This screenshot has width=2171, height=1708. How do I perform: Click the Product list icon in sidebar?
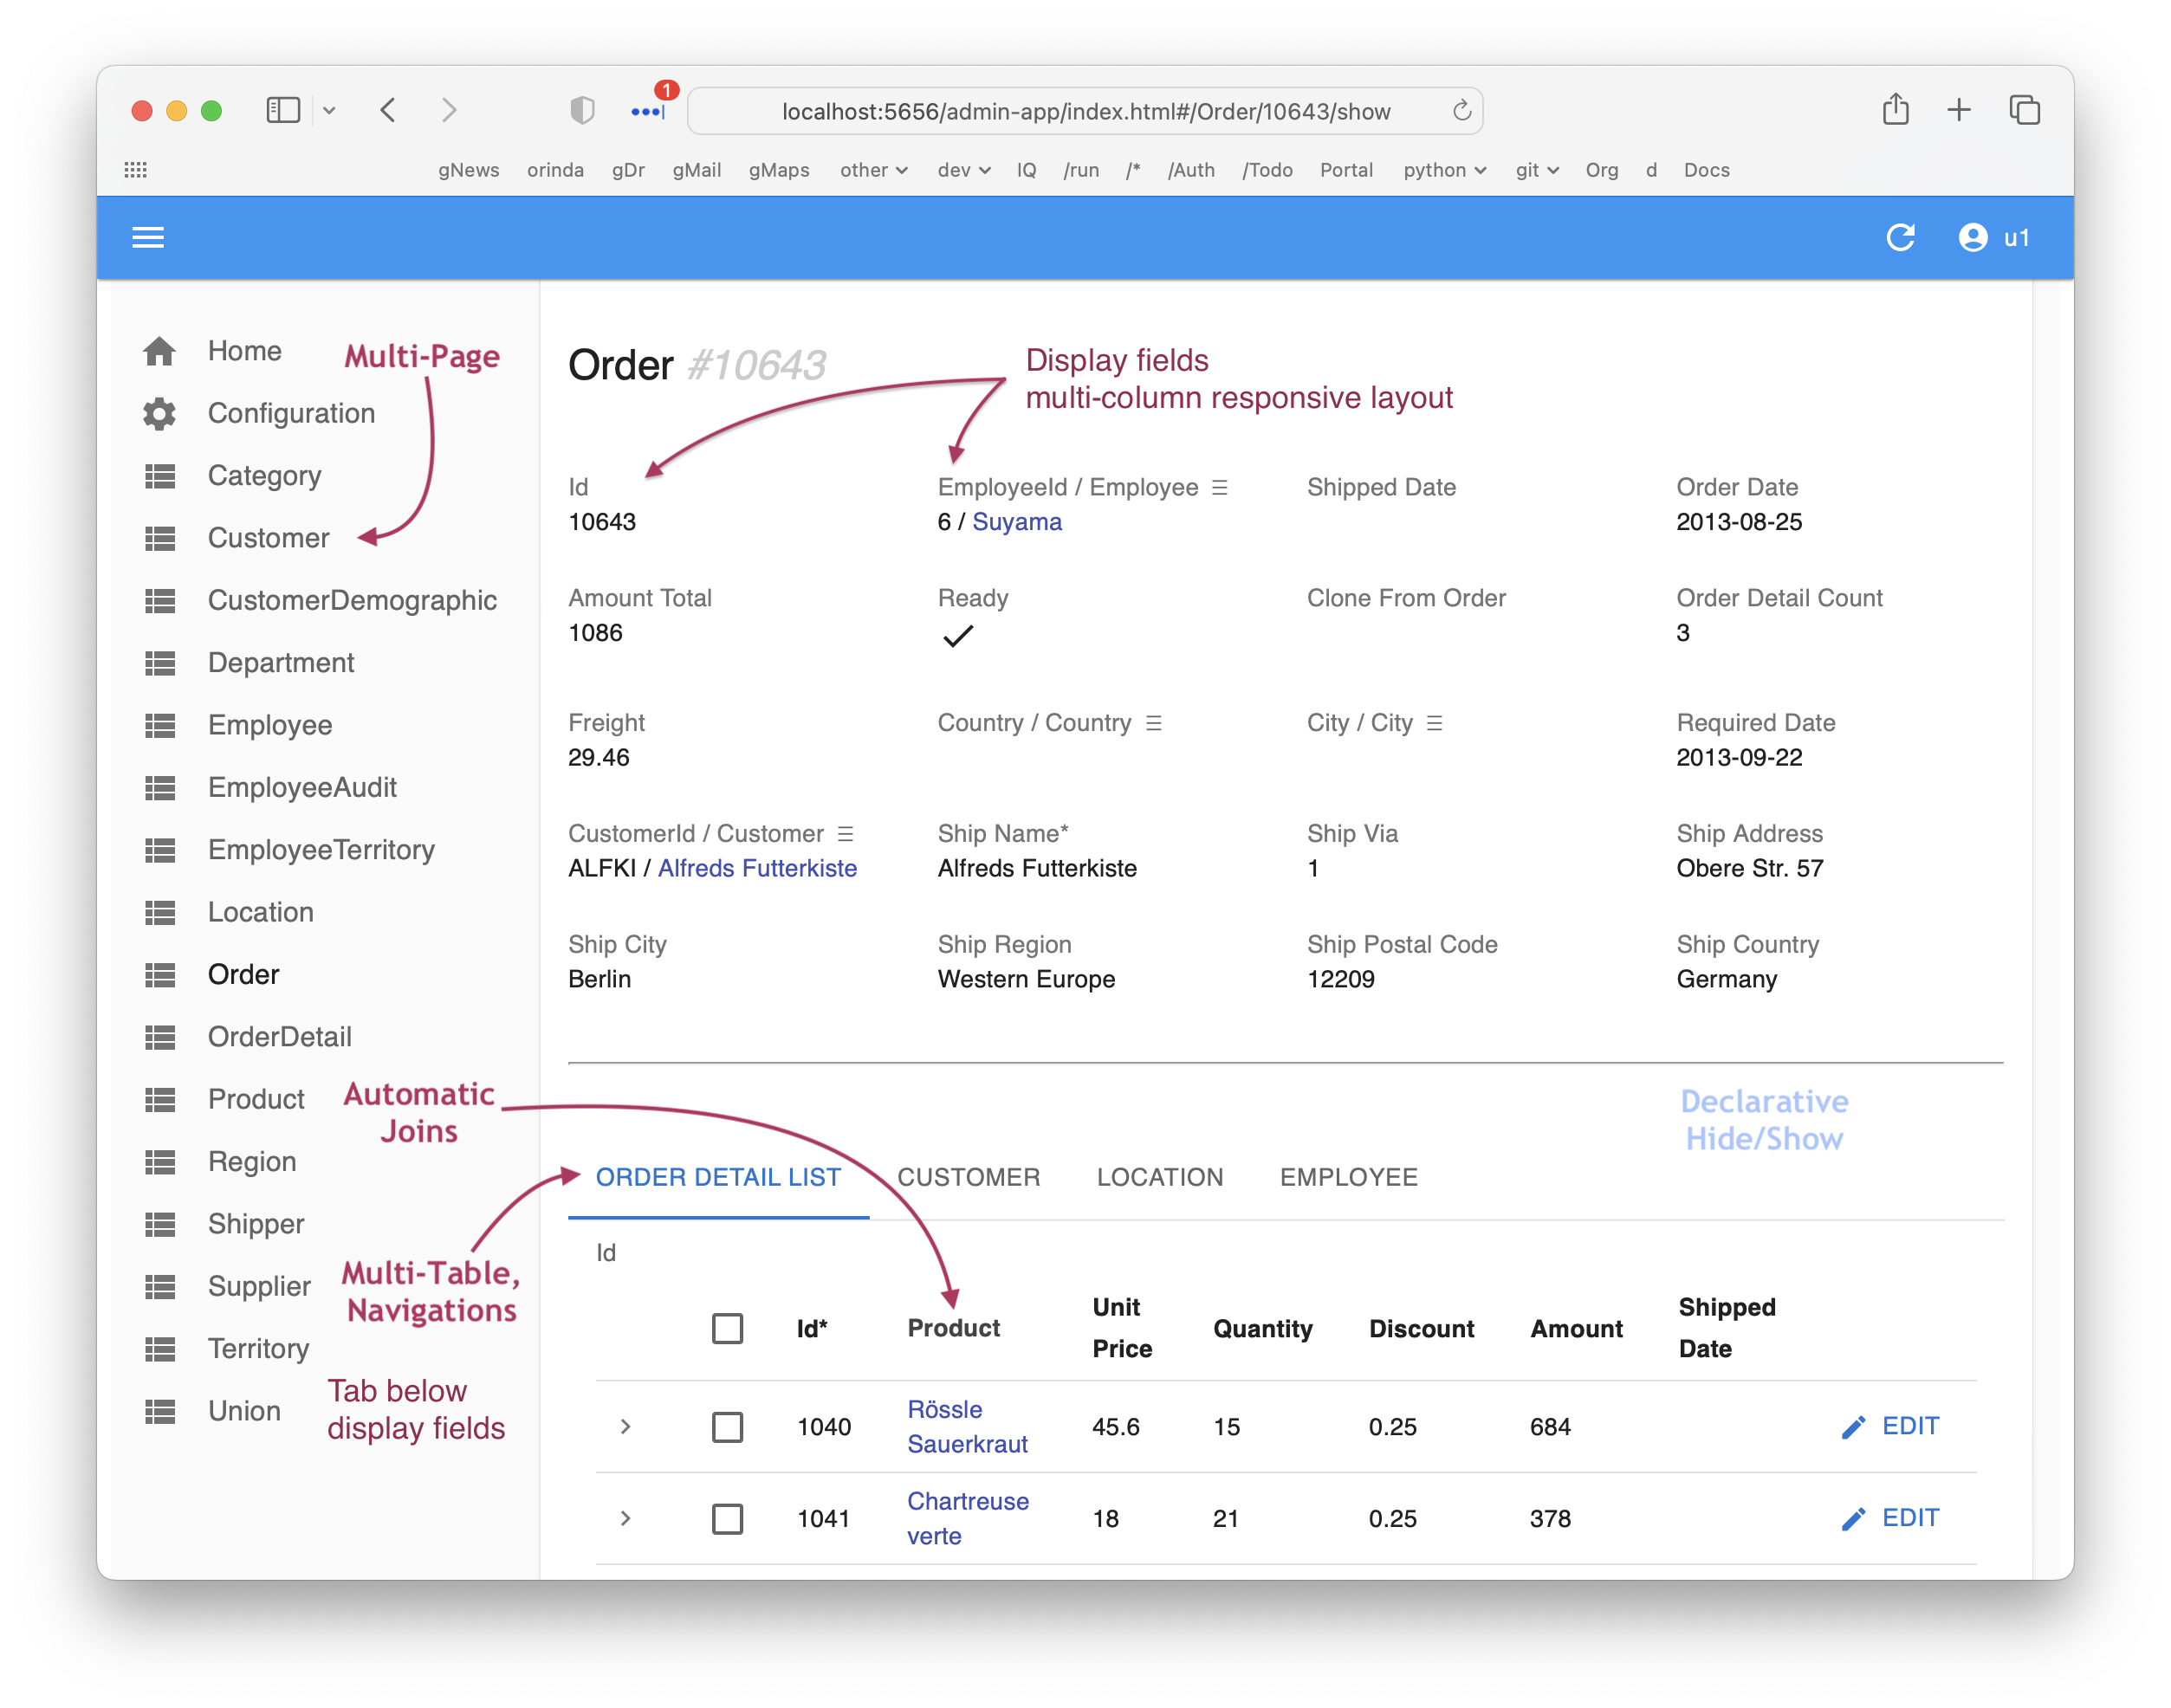point(159,1099)
